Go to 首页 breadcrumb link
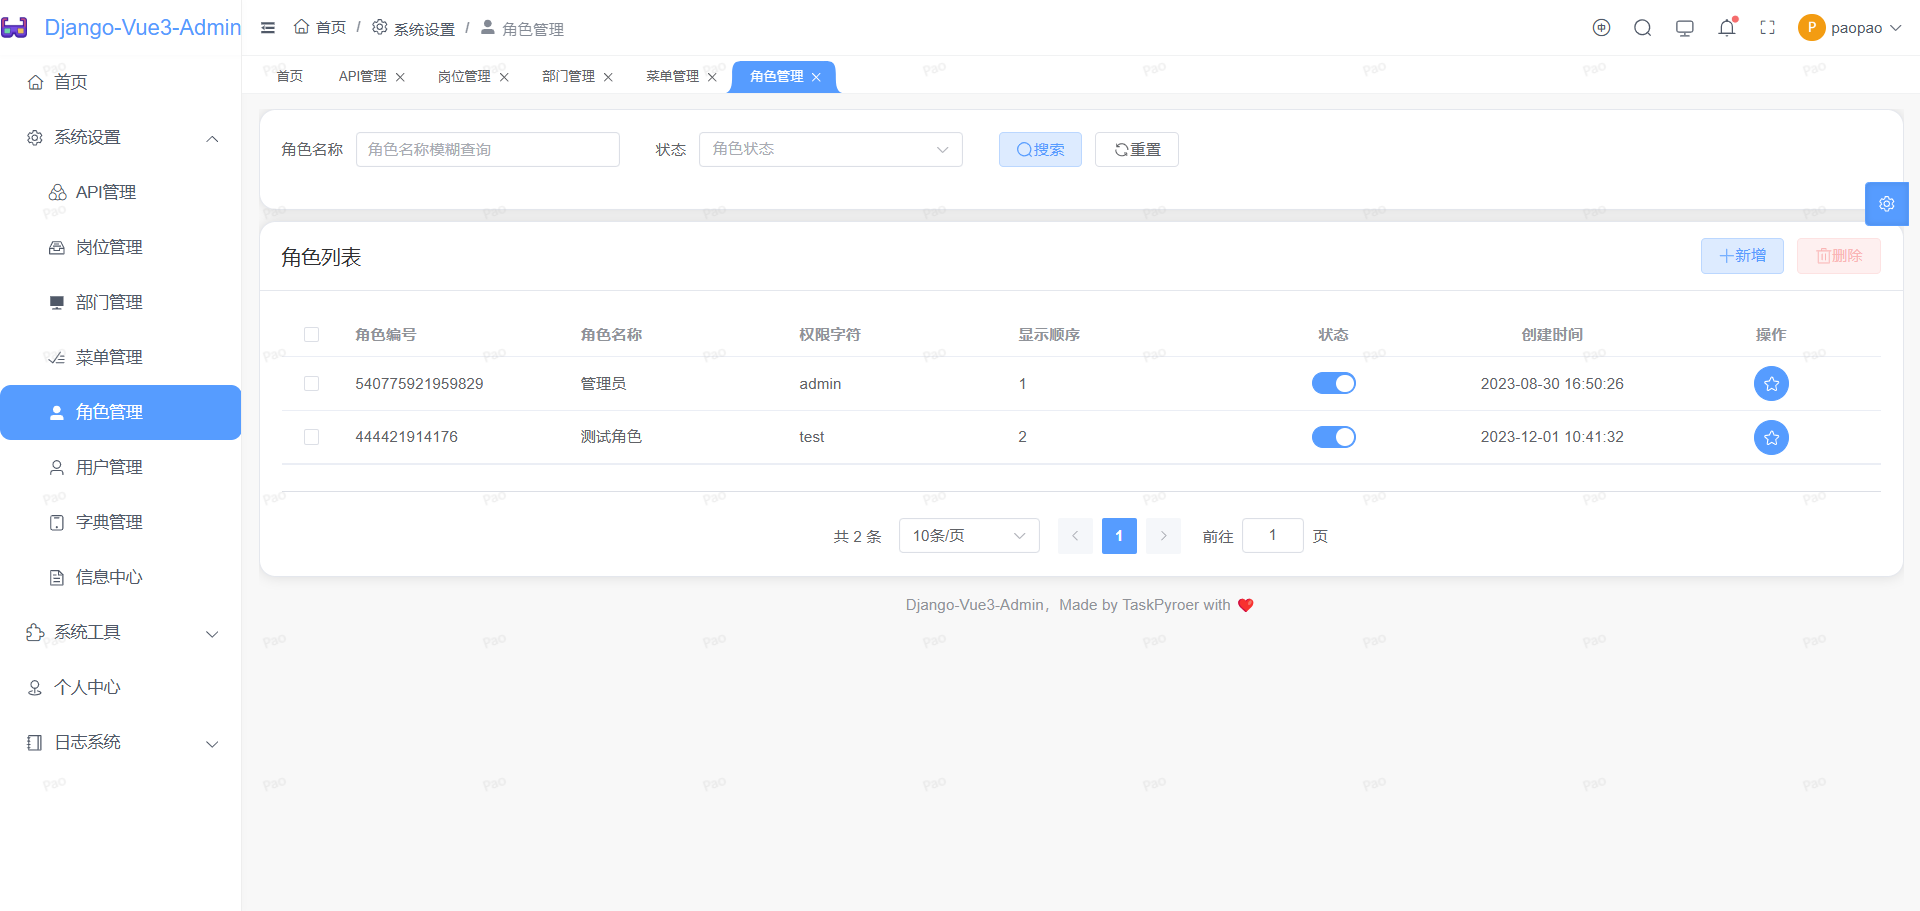 point(320,28)
